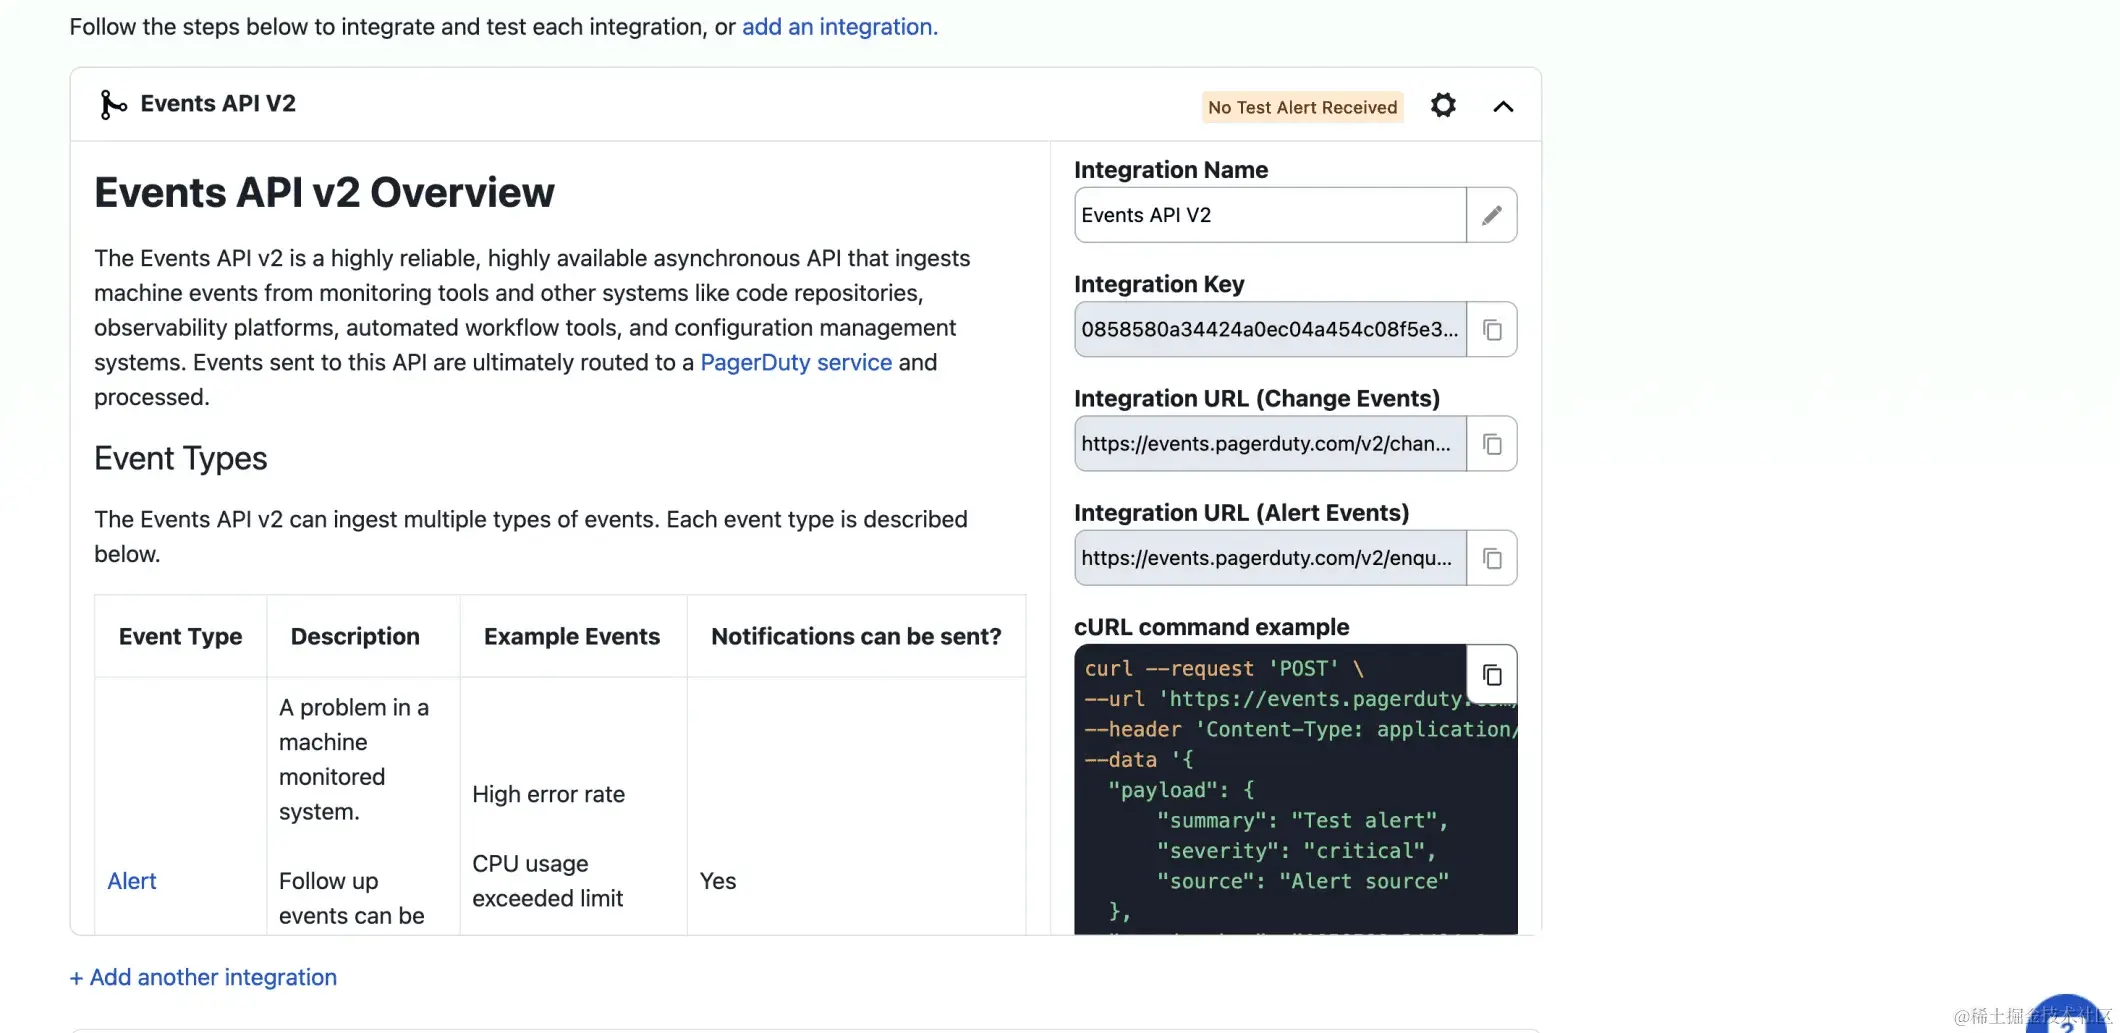This screenshot has width=2120, height=1033.
Task: Collapse the Events API V2 panel
Action: pos(1503,107)
